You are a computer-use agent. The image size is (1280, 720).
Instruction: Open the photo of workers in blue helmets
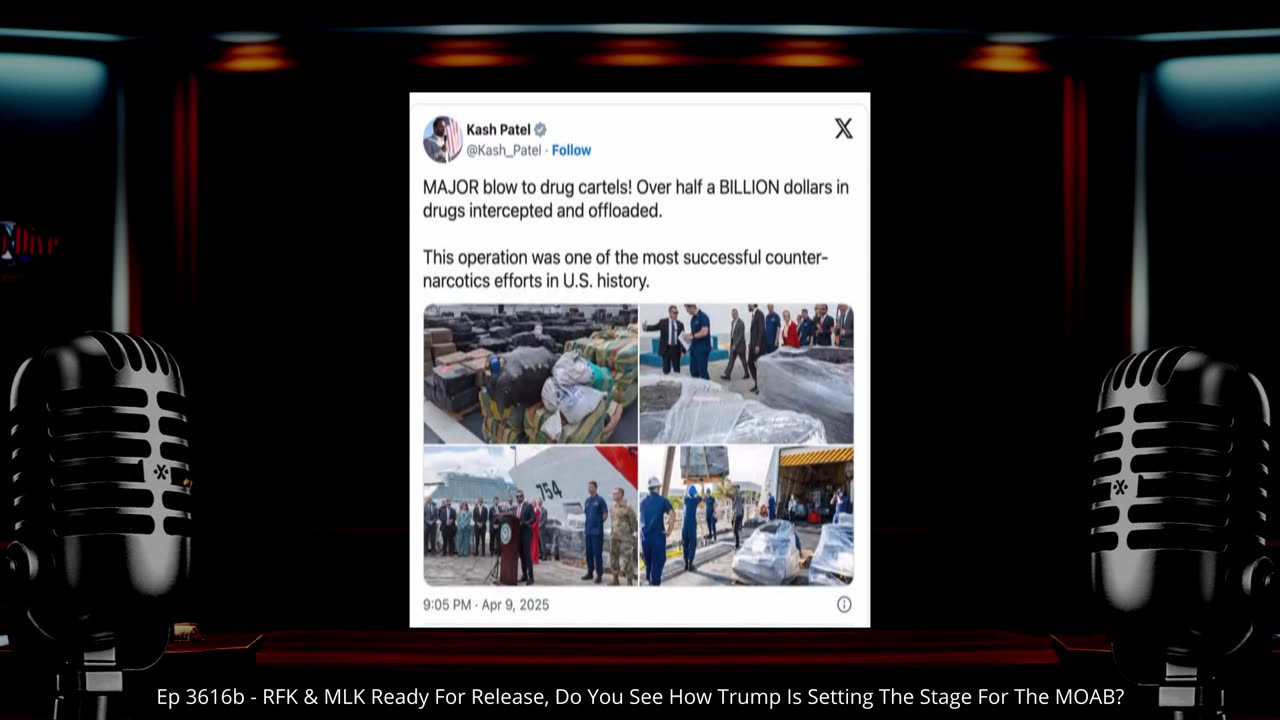pyautogui.click(x=746, y=515)
